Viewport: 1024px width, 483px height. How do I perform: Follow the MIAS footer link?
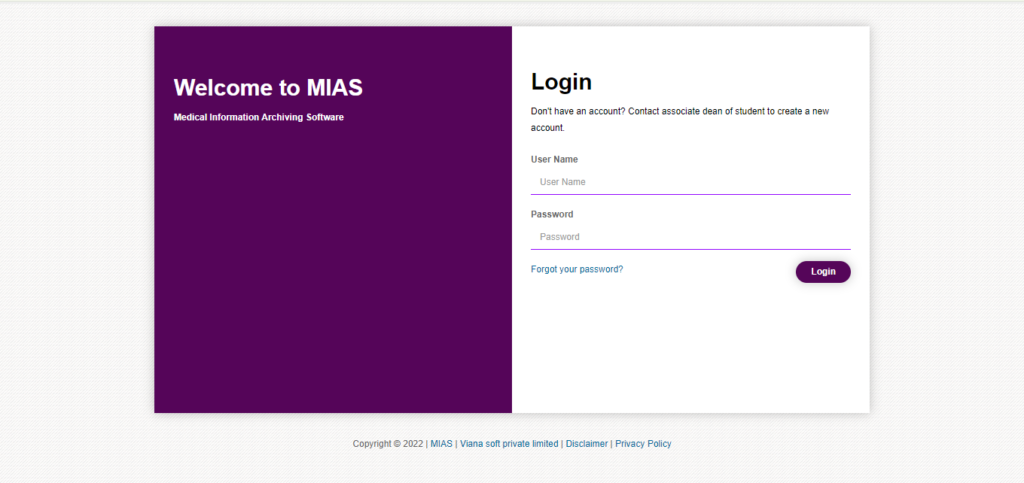441,444
